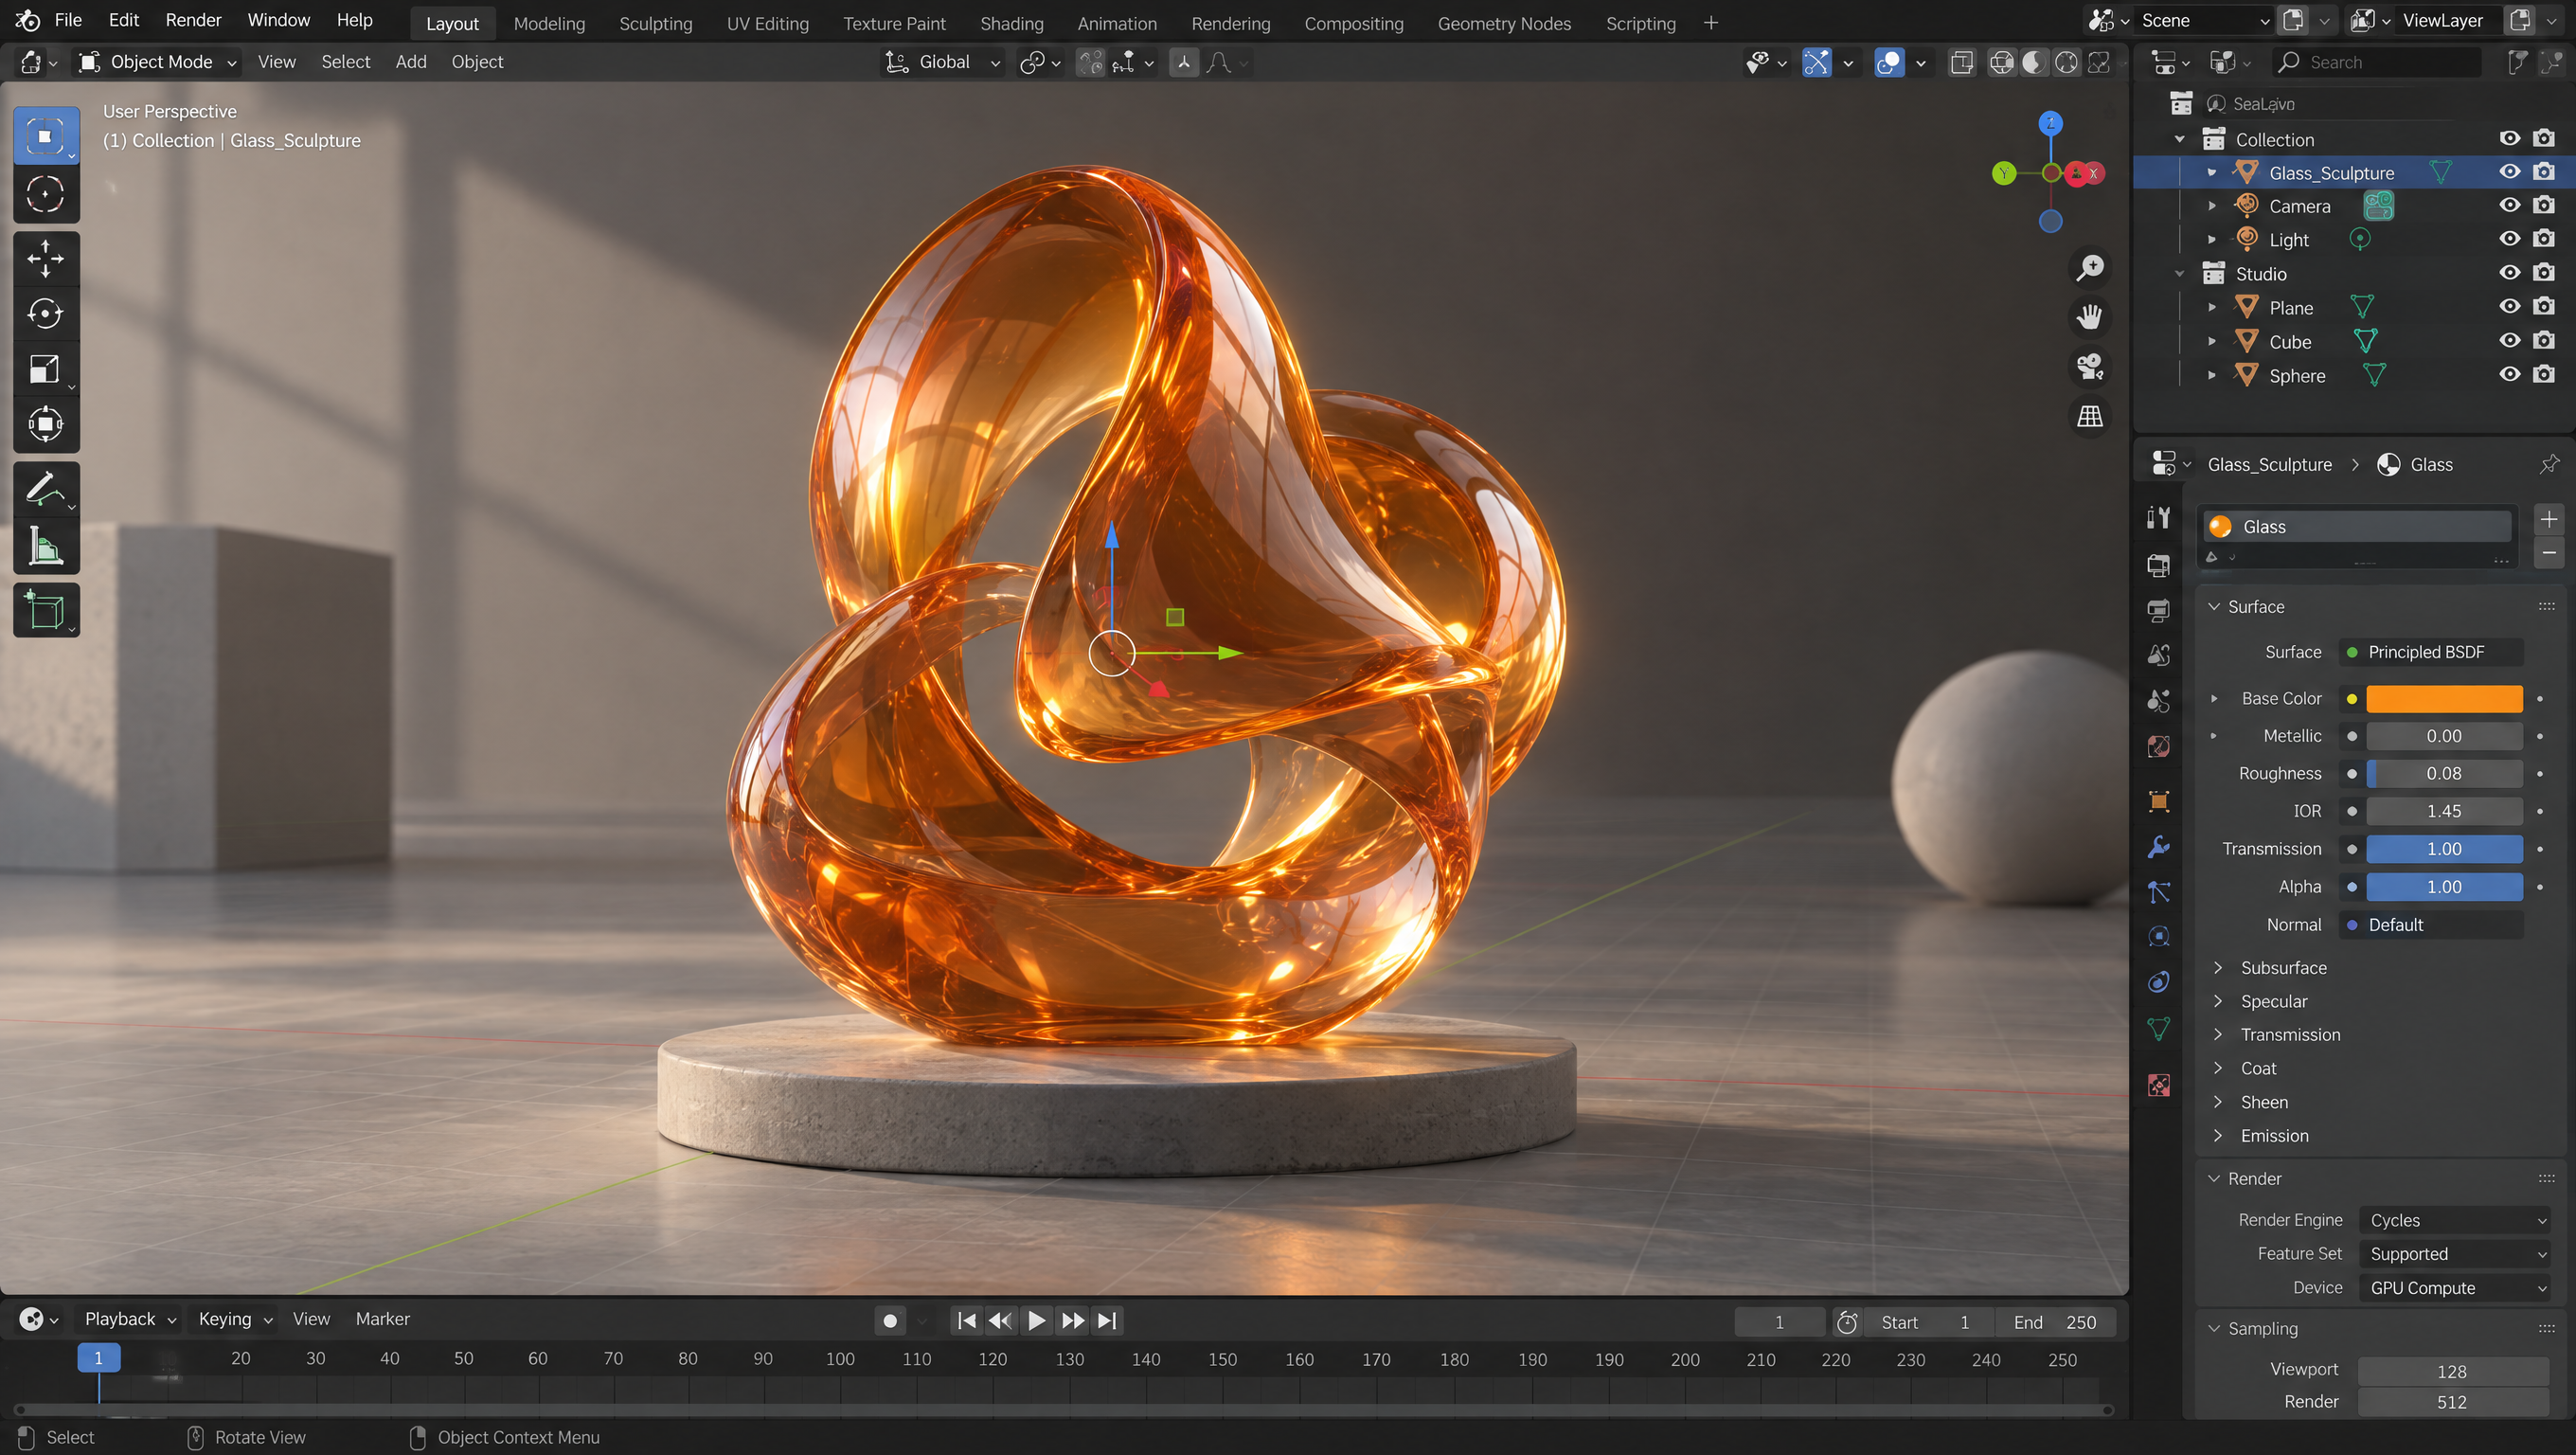Hide the Studio collection eye icon
This screenshot has width=2576, height=1455.
[2509, 272]
